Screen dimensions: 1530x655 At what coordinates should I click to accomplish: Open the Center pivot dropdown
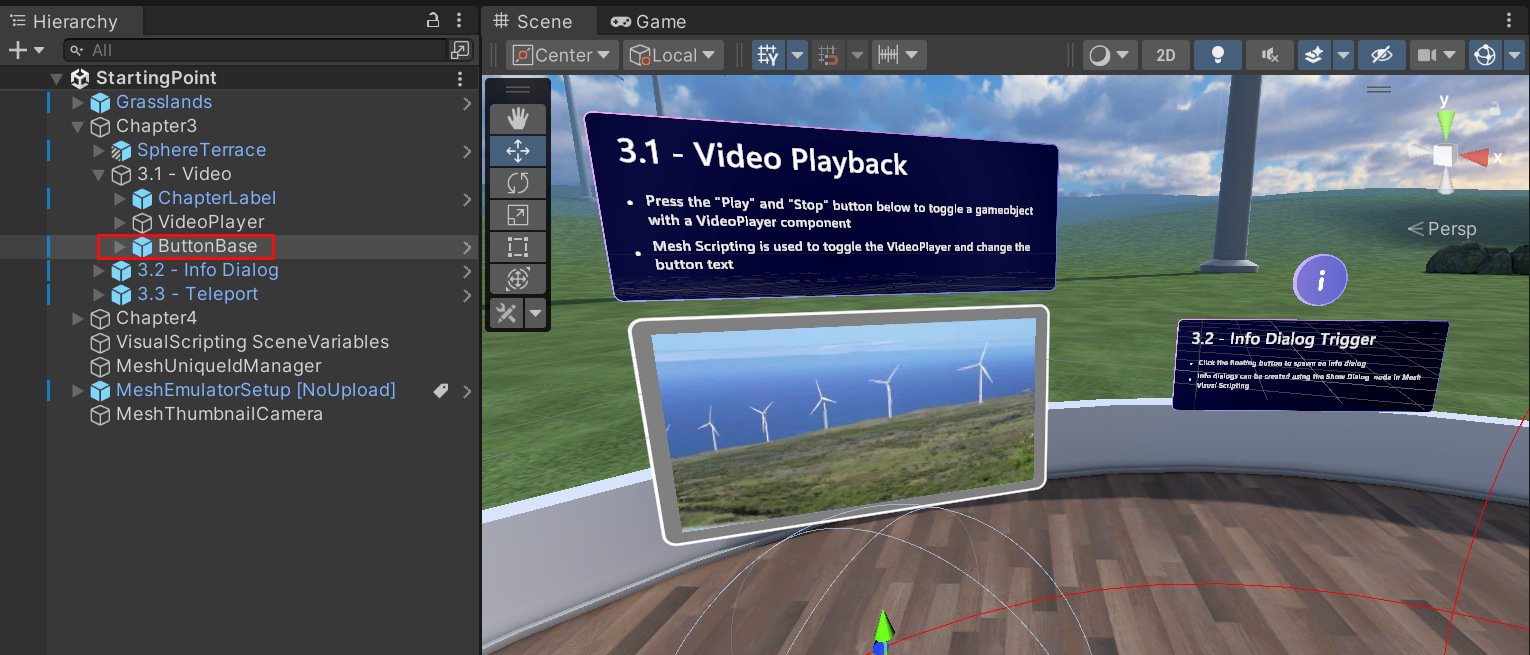point(561,55)
